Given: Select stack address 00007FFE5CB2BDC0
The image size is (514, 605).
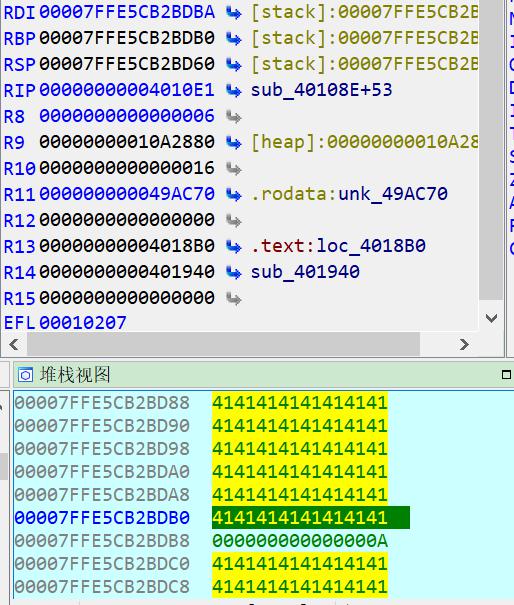Looking at the screenshot, I should pos(102,564).
